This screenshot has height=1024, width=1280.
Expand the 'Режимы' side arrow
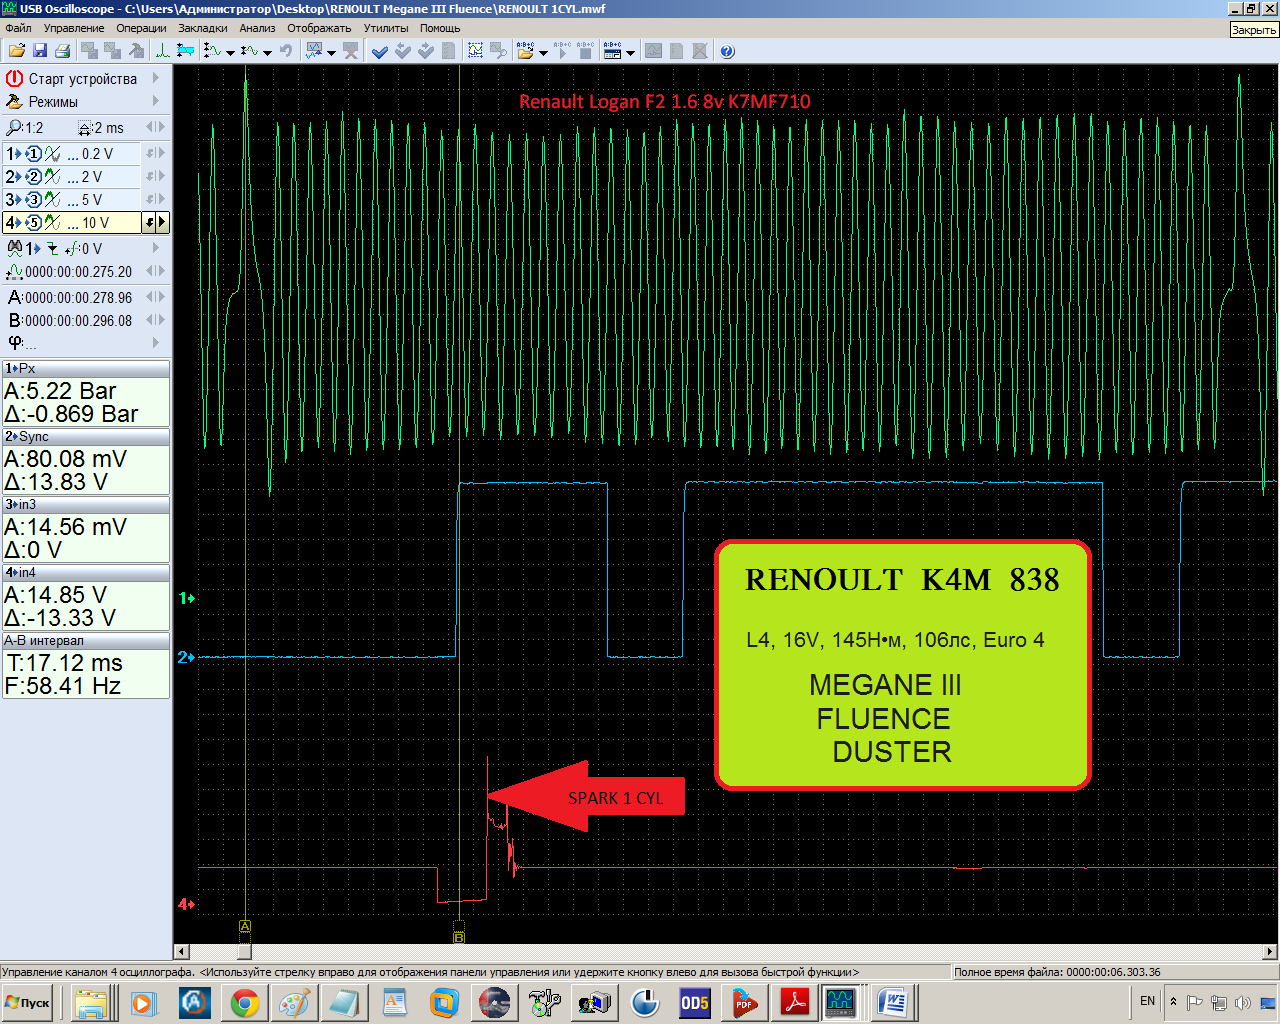pyautogui.click(x=155, y=101)
